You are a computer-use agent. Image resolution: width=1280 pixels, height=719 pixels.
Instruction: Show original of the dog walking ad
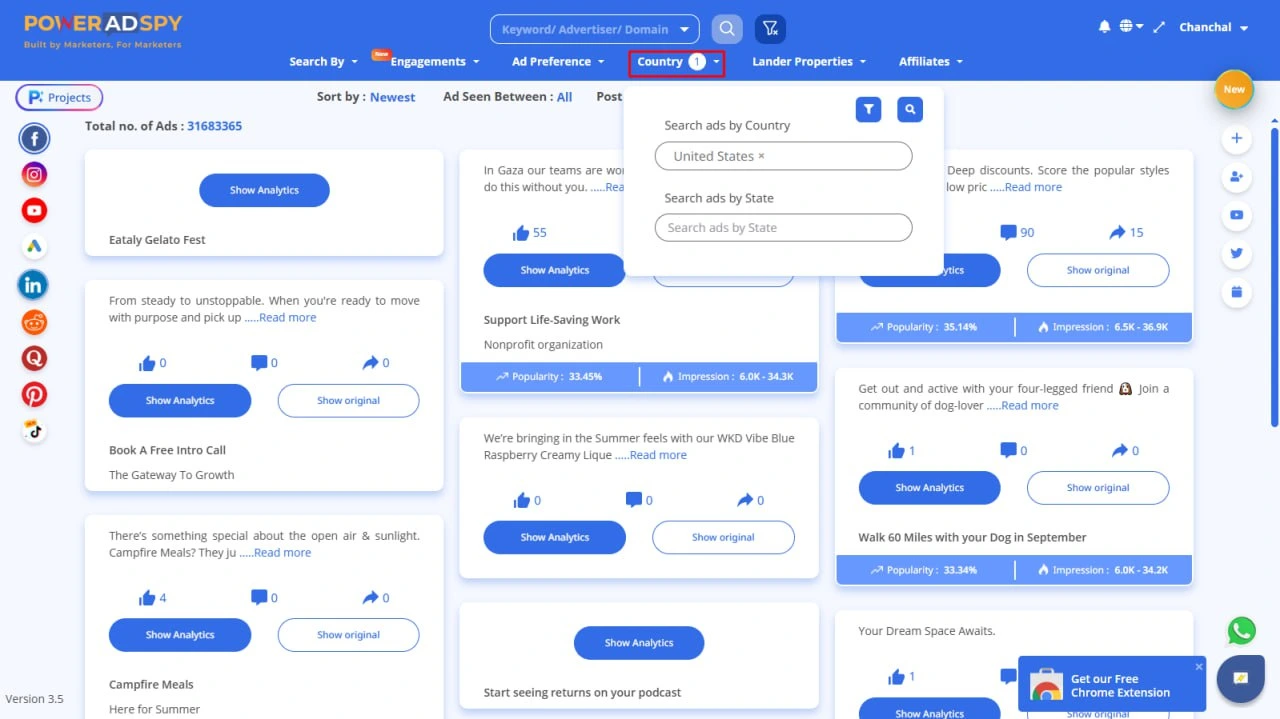[x=1098, y=488]
